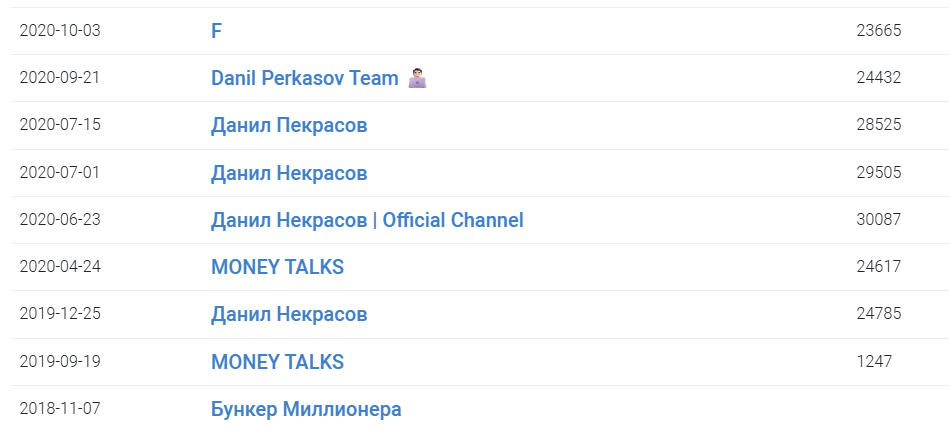Open Данил Некрасов link dated 2019-12-25
Viewport: 949px width, 447px height.
click(x=289, y=314)
